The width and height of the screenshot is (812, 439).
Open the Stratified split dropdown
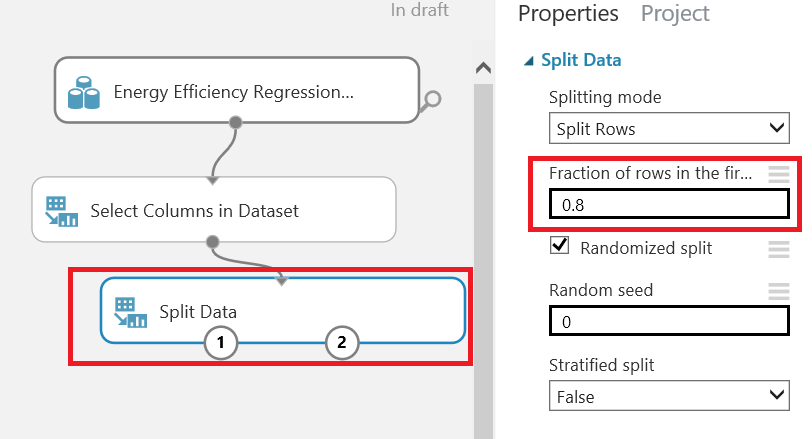[669, 397]
